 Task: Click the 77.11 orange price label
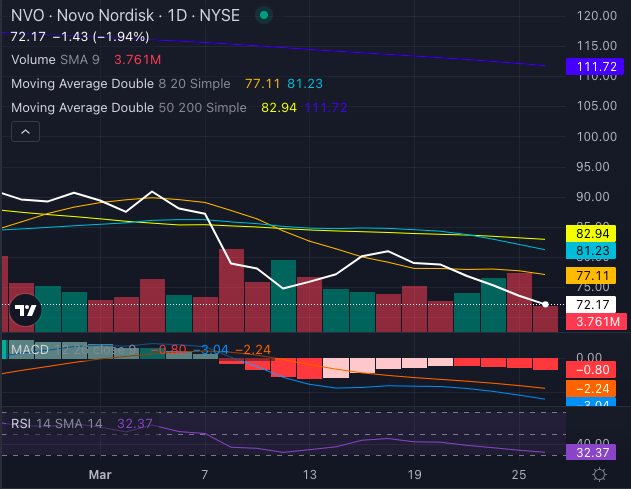[591, 276]
